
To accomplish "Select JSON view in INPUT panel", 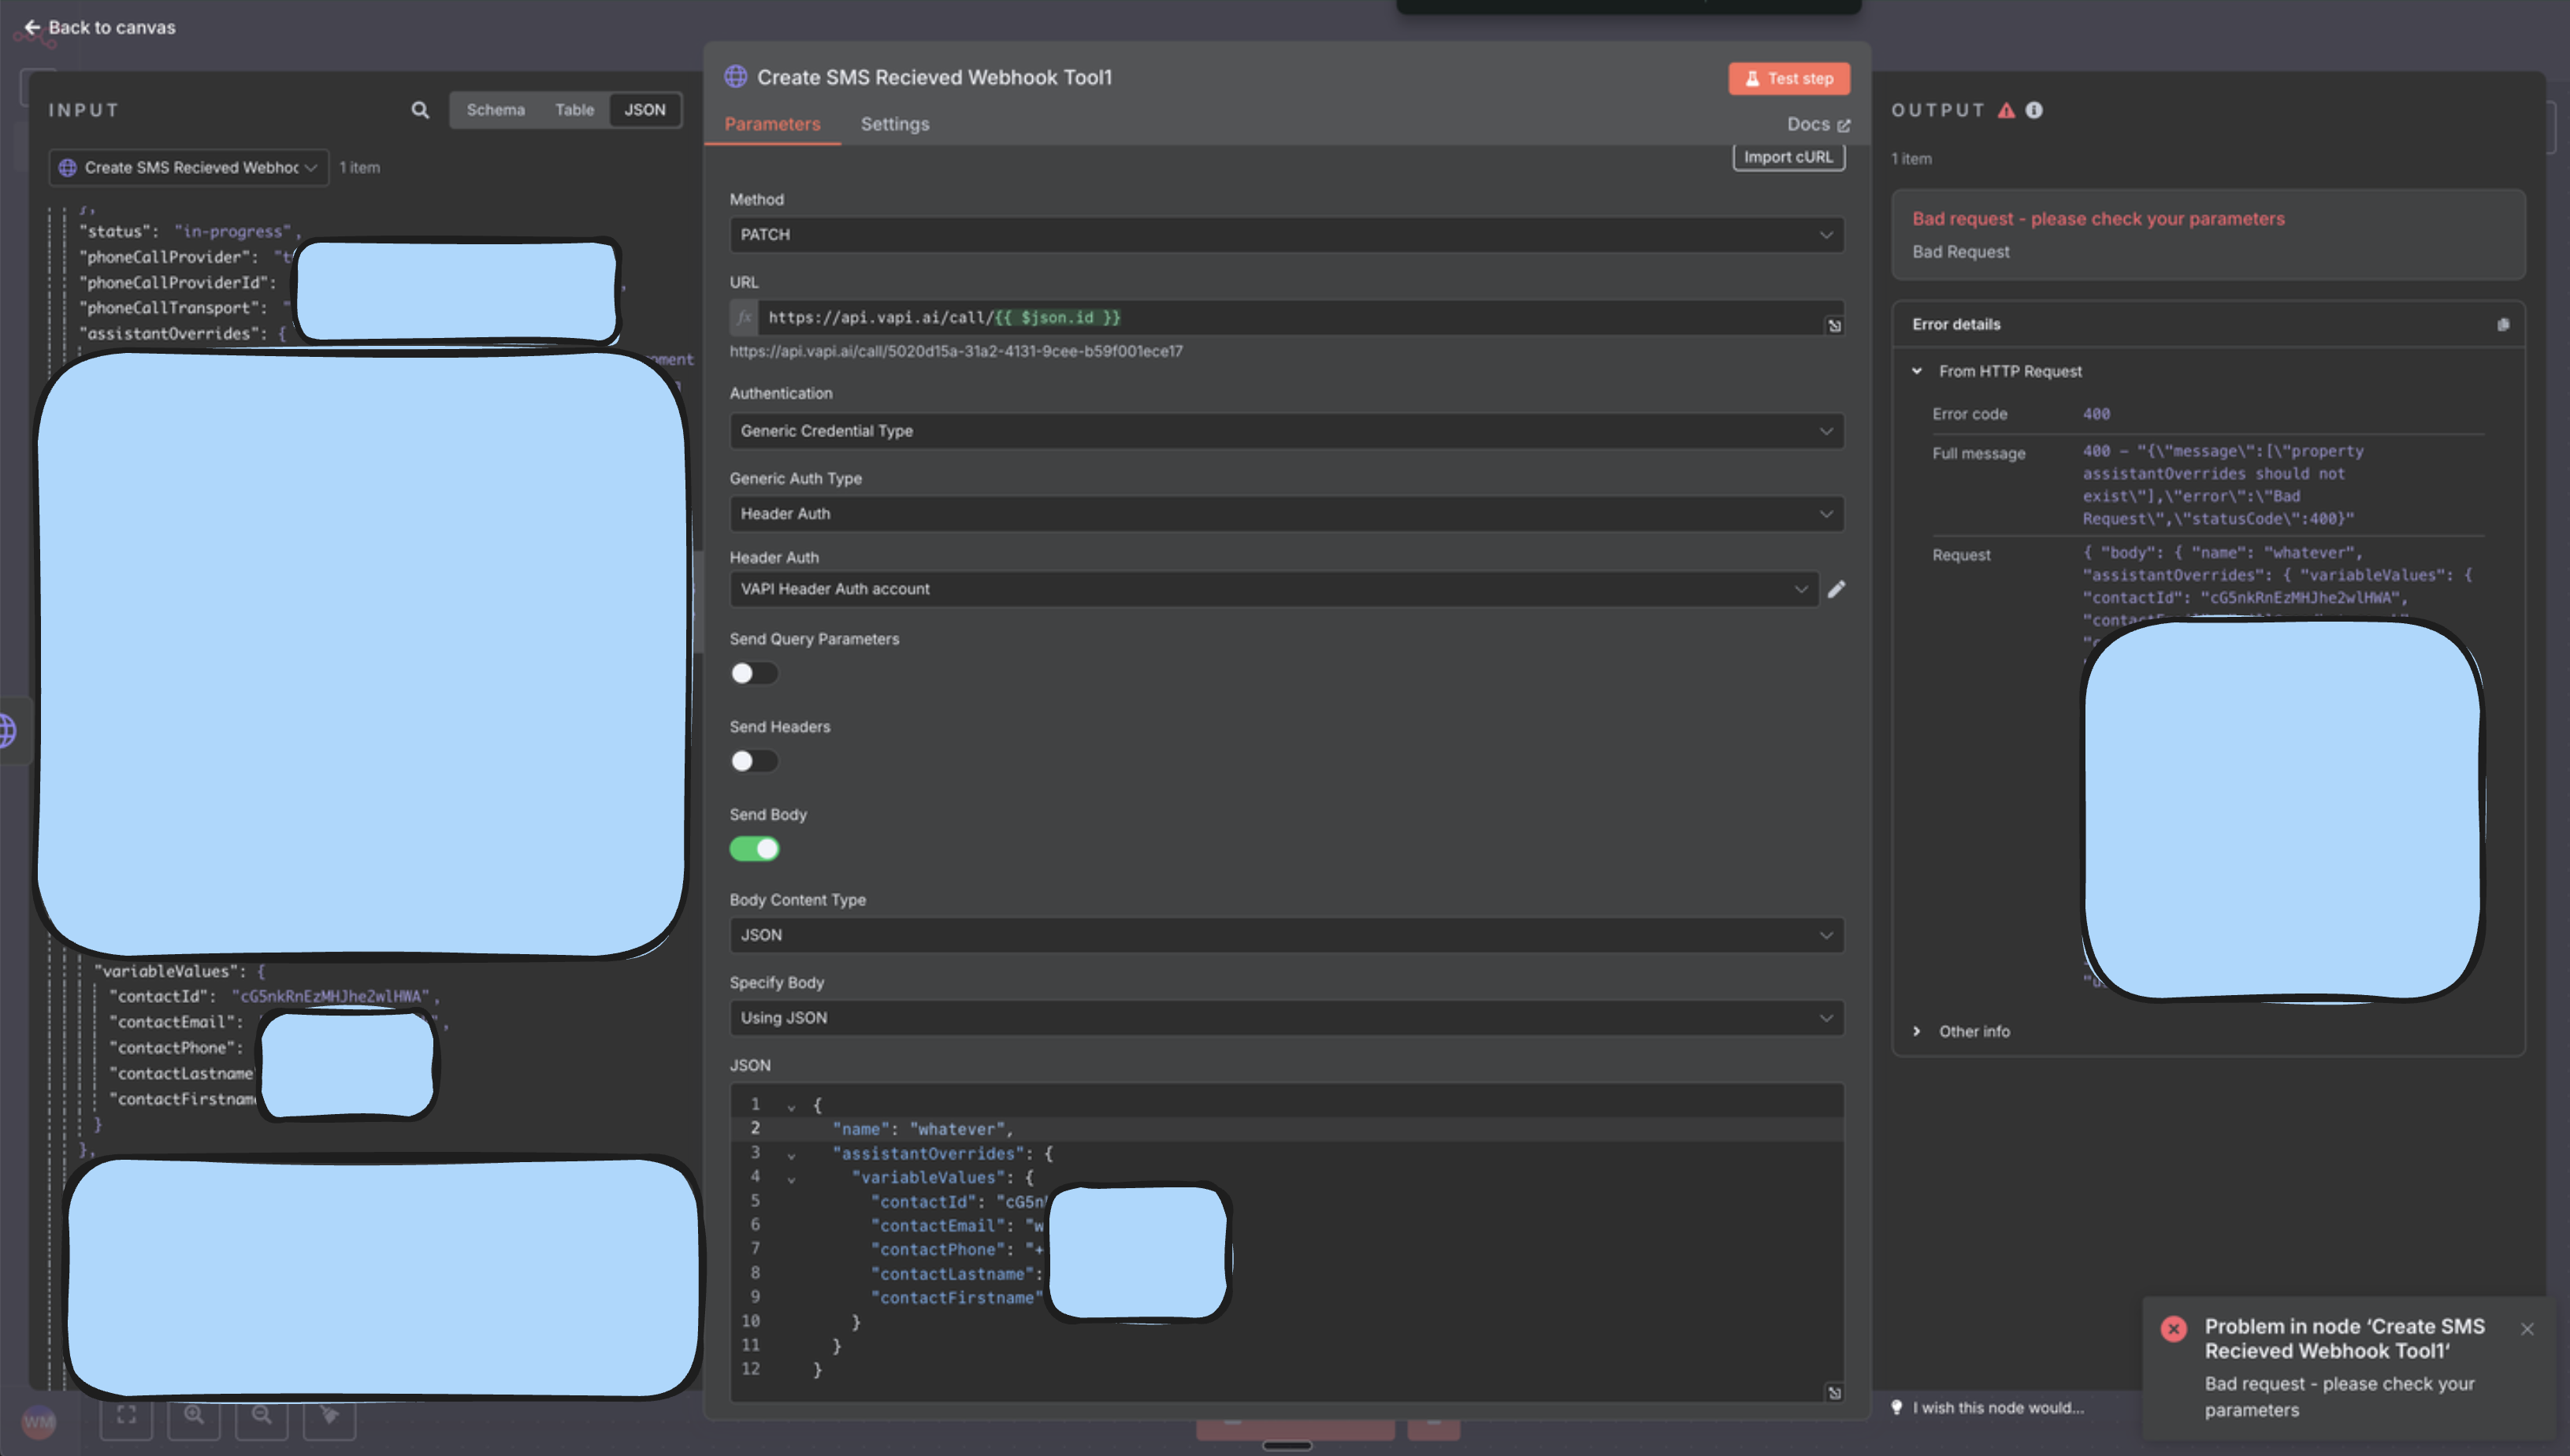I will coord(645,110).
